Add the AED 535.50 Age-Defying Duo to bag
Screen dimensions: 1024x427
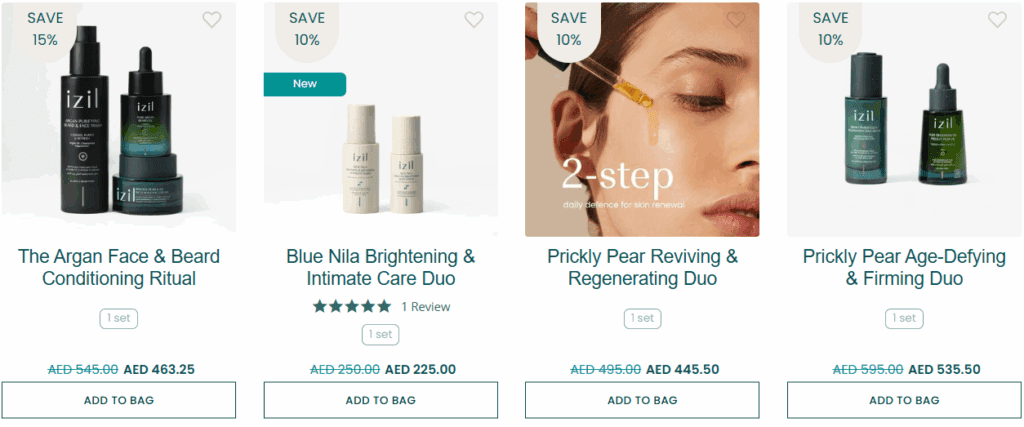tap(904, 400)
